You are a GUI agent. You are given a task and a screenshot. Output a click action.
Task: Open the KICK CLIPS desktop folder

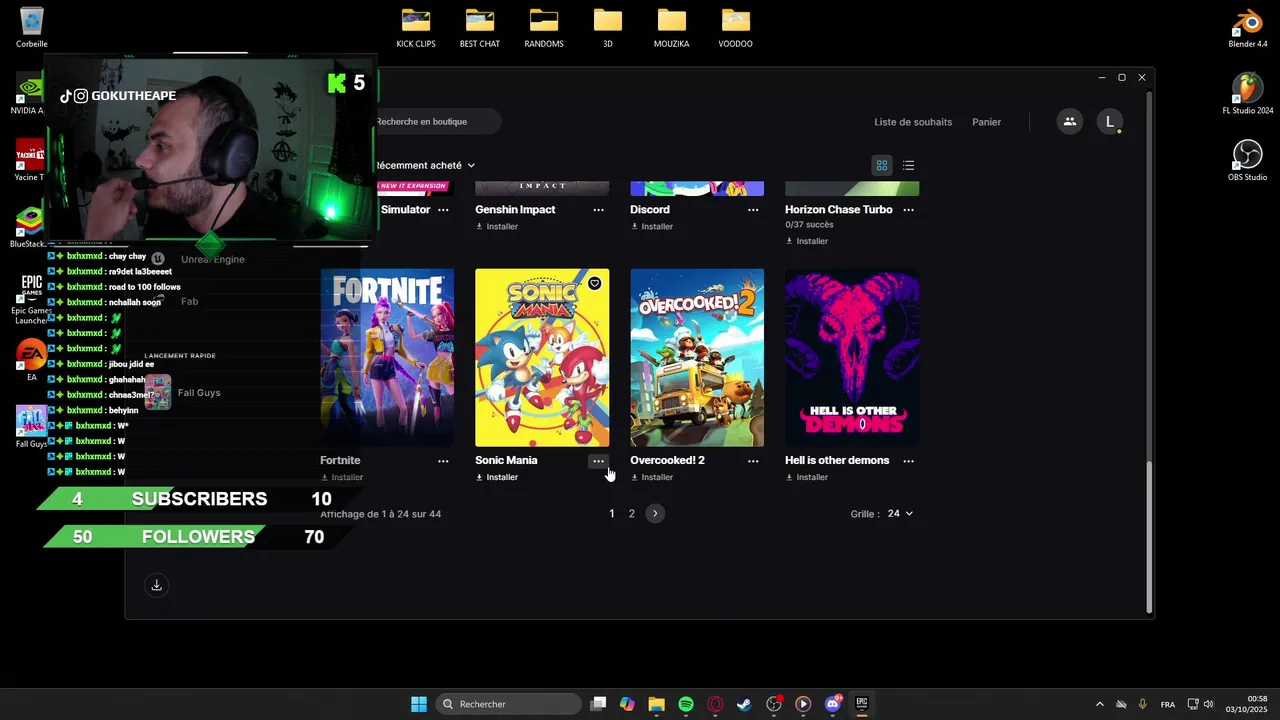tap(416, 27)
